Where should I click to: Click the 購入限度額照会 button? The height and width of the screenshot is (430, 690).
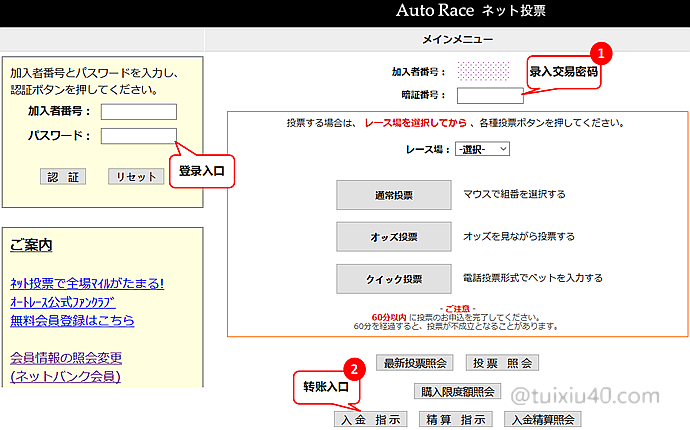tap(458, 391)
